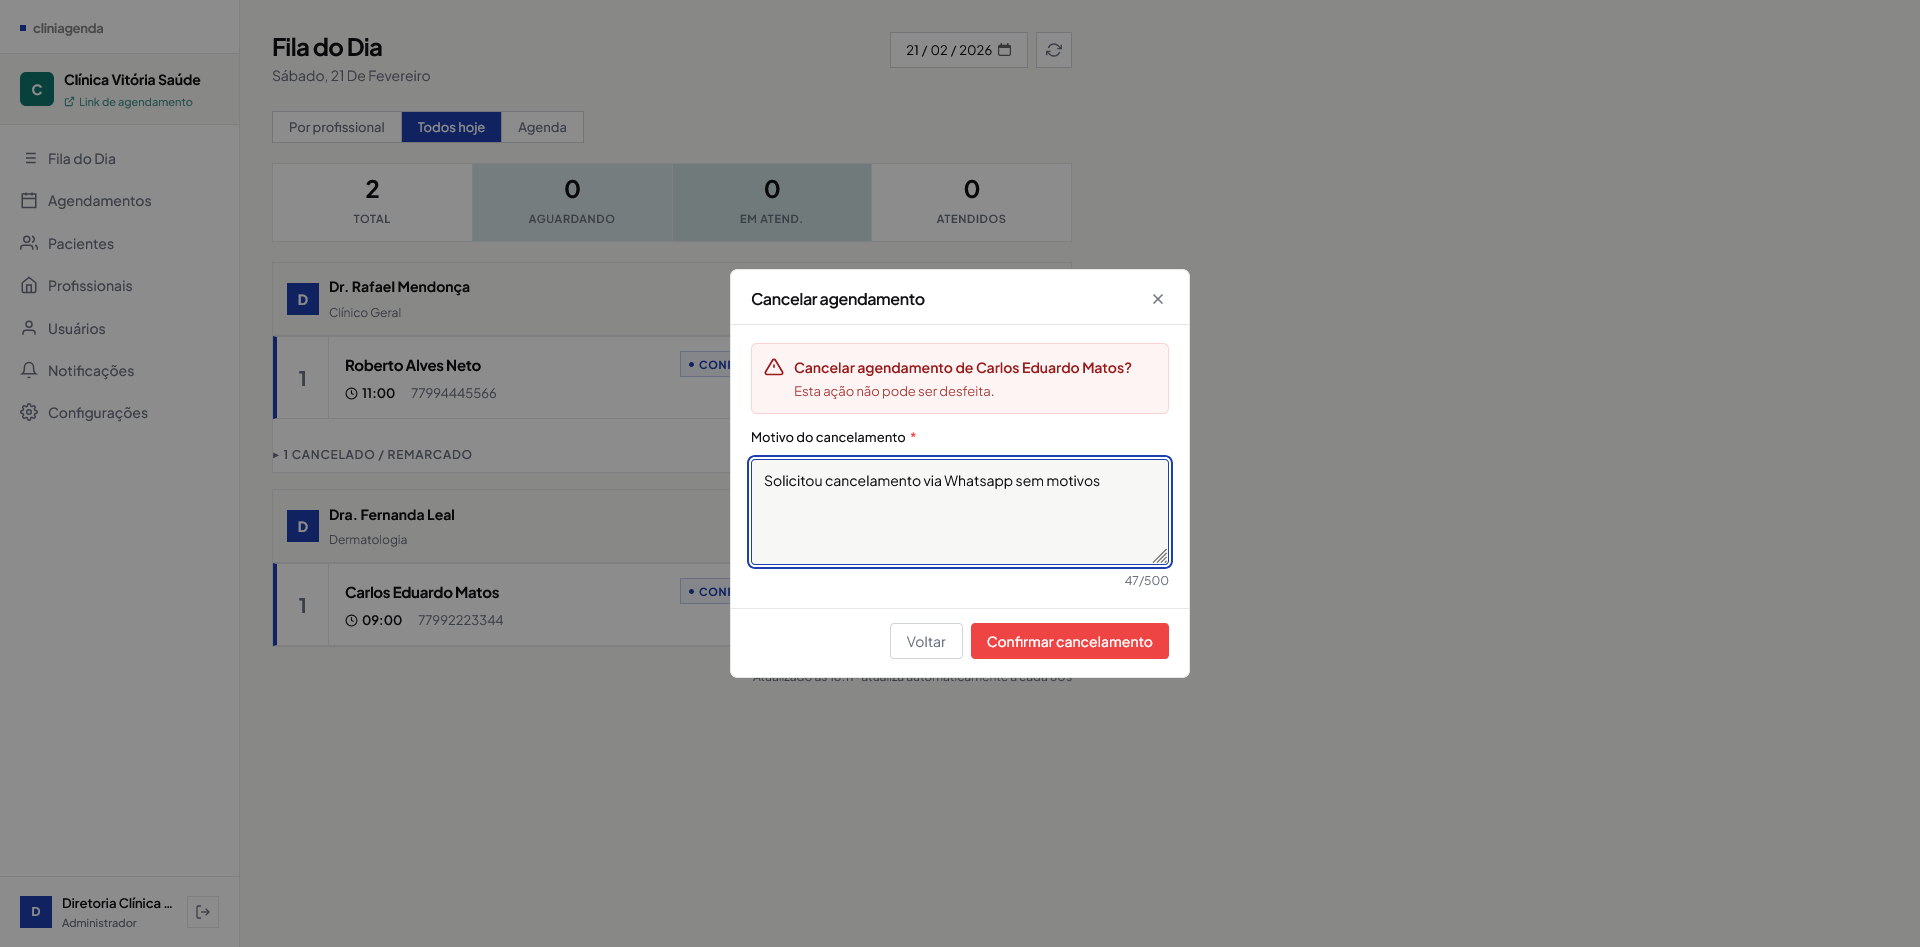This screenshot has height=947, width=1920.
Task: Expand the 1 CANCELADO / REMARCADO section
Action: [375, 454]
